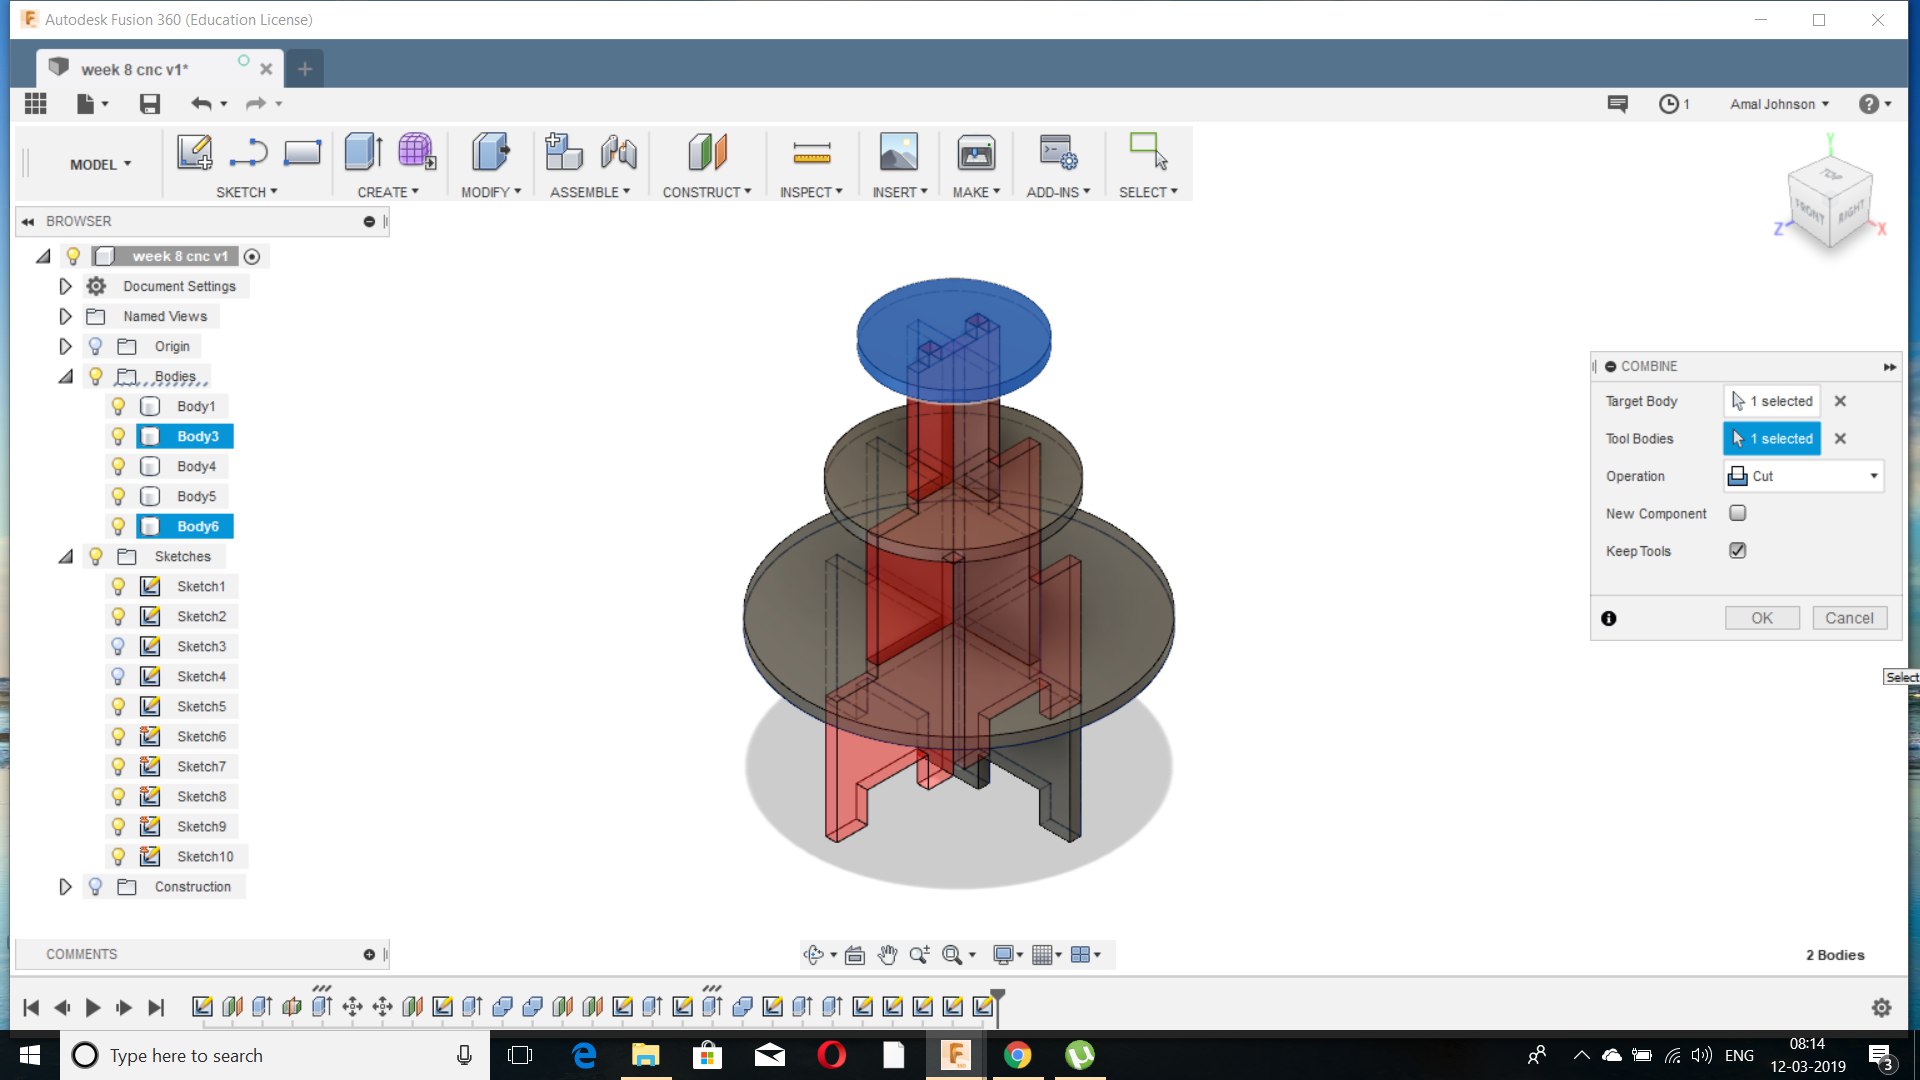Open the job status clock icon
Image resolution: width=1920 pixels, height=1080 pixels.
tap(1669, 104)
